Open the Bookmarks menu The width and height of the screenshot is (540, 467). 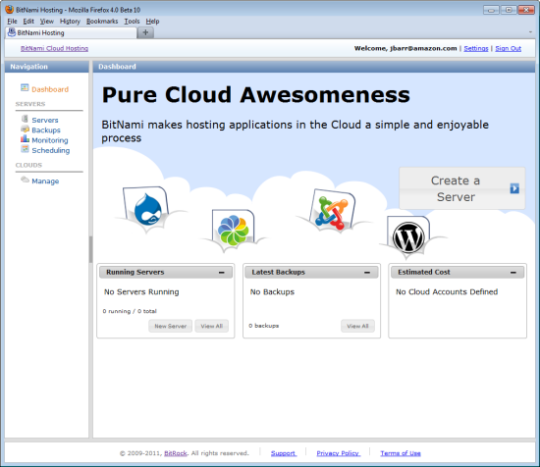[102, 21]
